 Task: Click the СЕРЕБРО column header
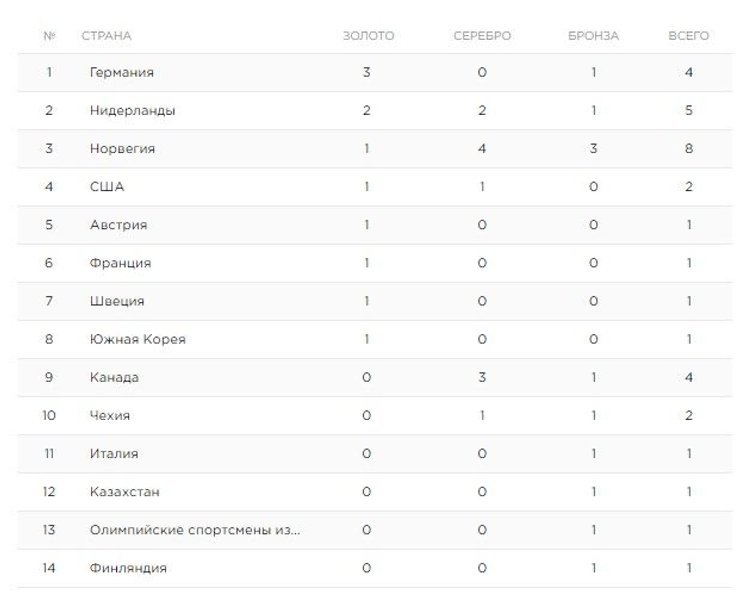point(481,36)
